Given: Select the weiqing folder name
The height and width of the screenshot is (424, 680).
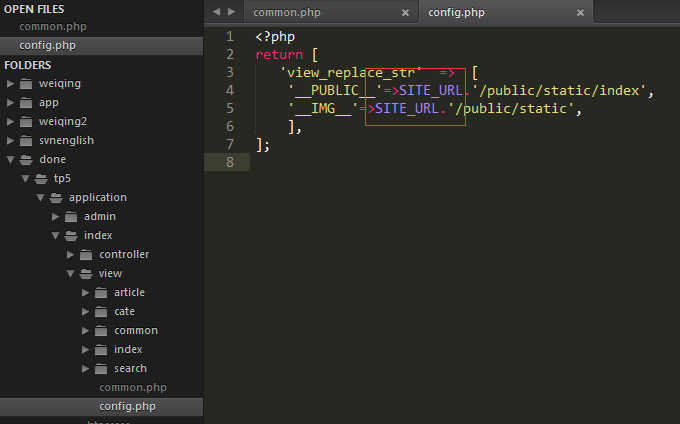Looking at the screenshot, I should (x=60, y=84).
